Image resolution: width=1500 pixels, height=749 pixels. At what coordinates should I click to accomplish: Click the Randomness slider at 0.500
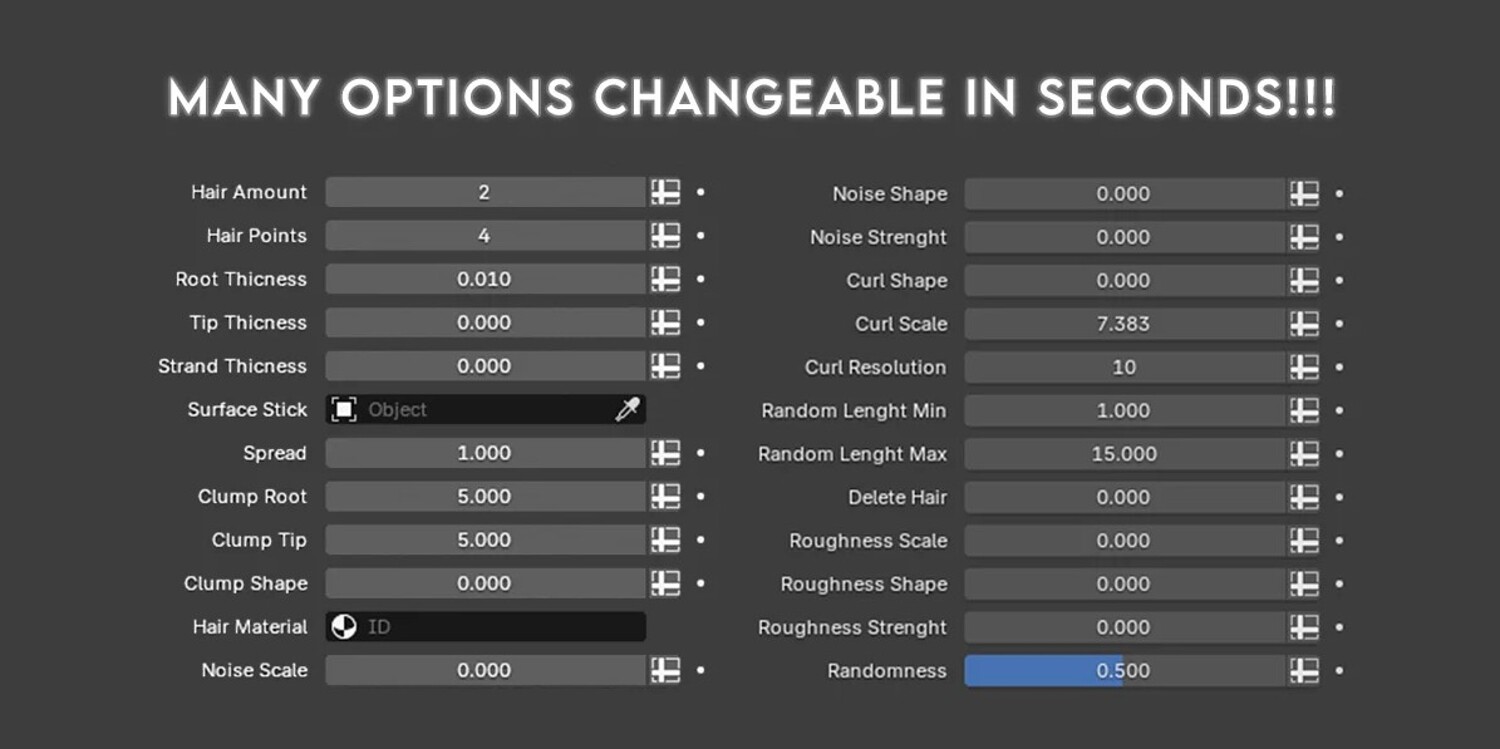(x=1124, y=671)
